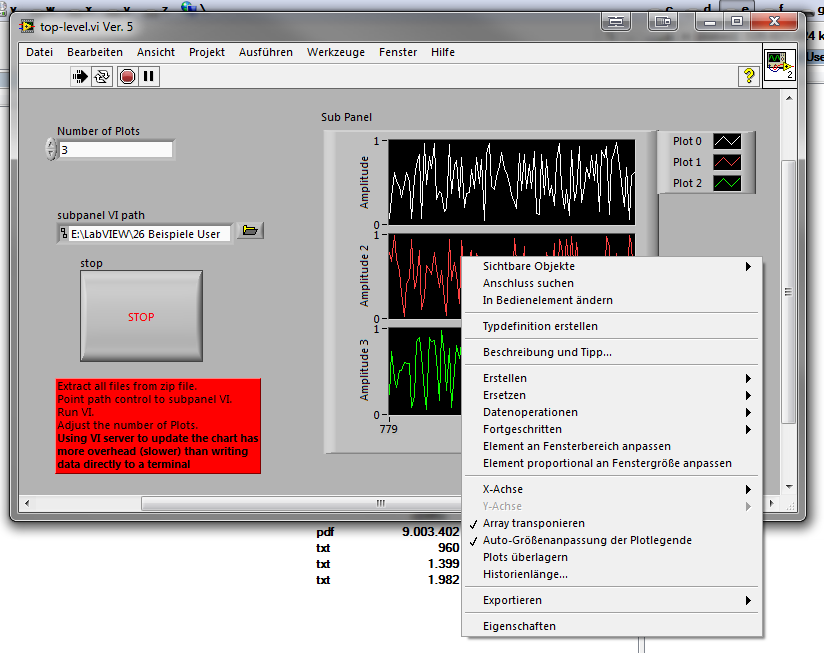
Task: Click the Number of Plots input field
Action: point(115,150)
